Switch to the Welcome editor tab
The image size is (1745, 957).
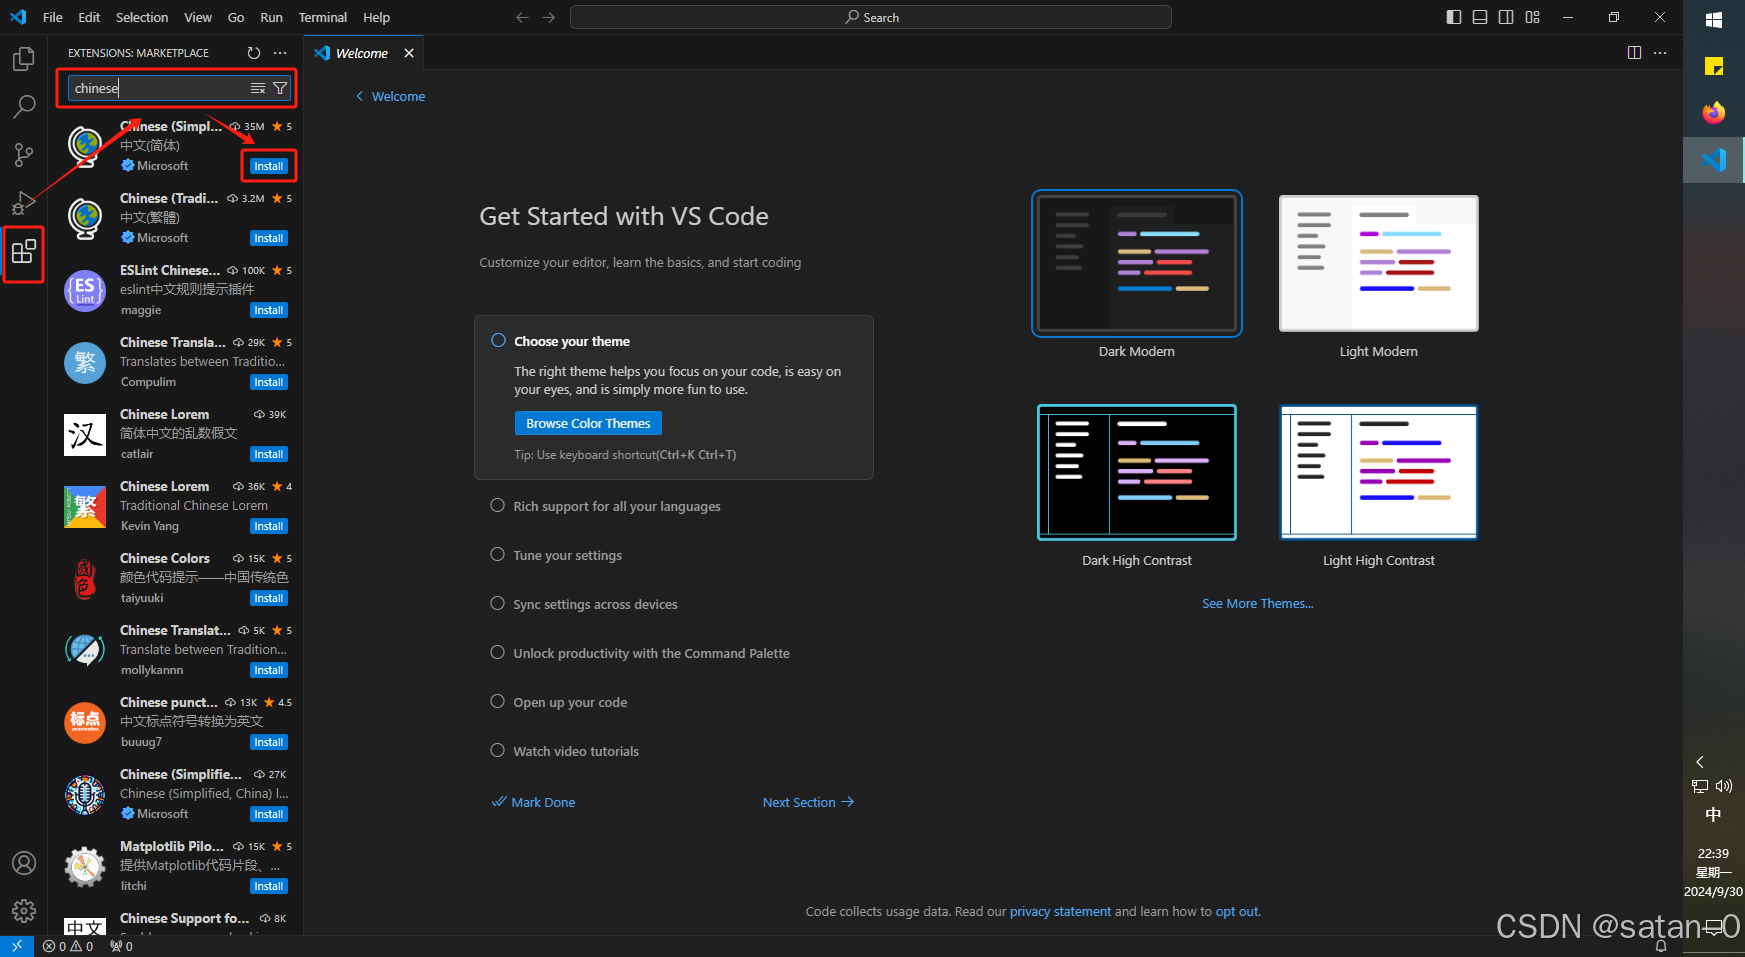[362, 53]
